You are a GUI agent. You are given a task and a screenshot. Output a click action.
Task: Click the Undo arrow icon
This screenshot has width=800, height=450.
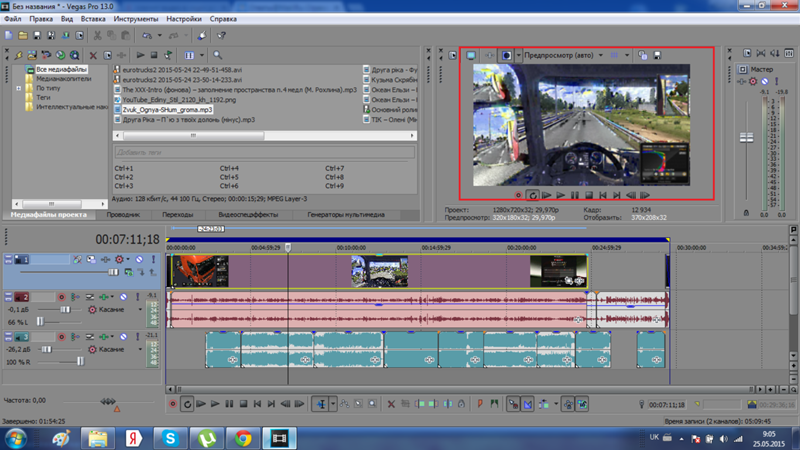click(147, 36)
